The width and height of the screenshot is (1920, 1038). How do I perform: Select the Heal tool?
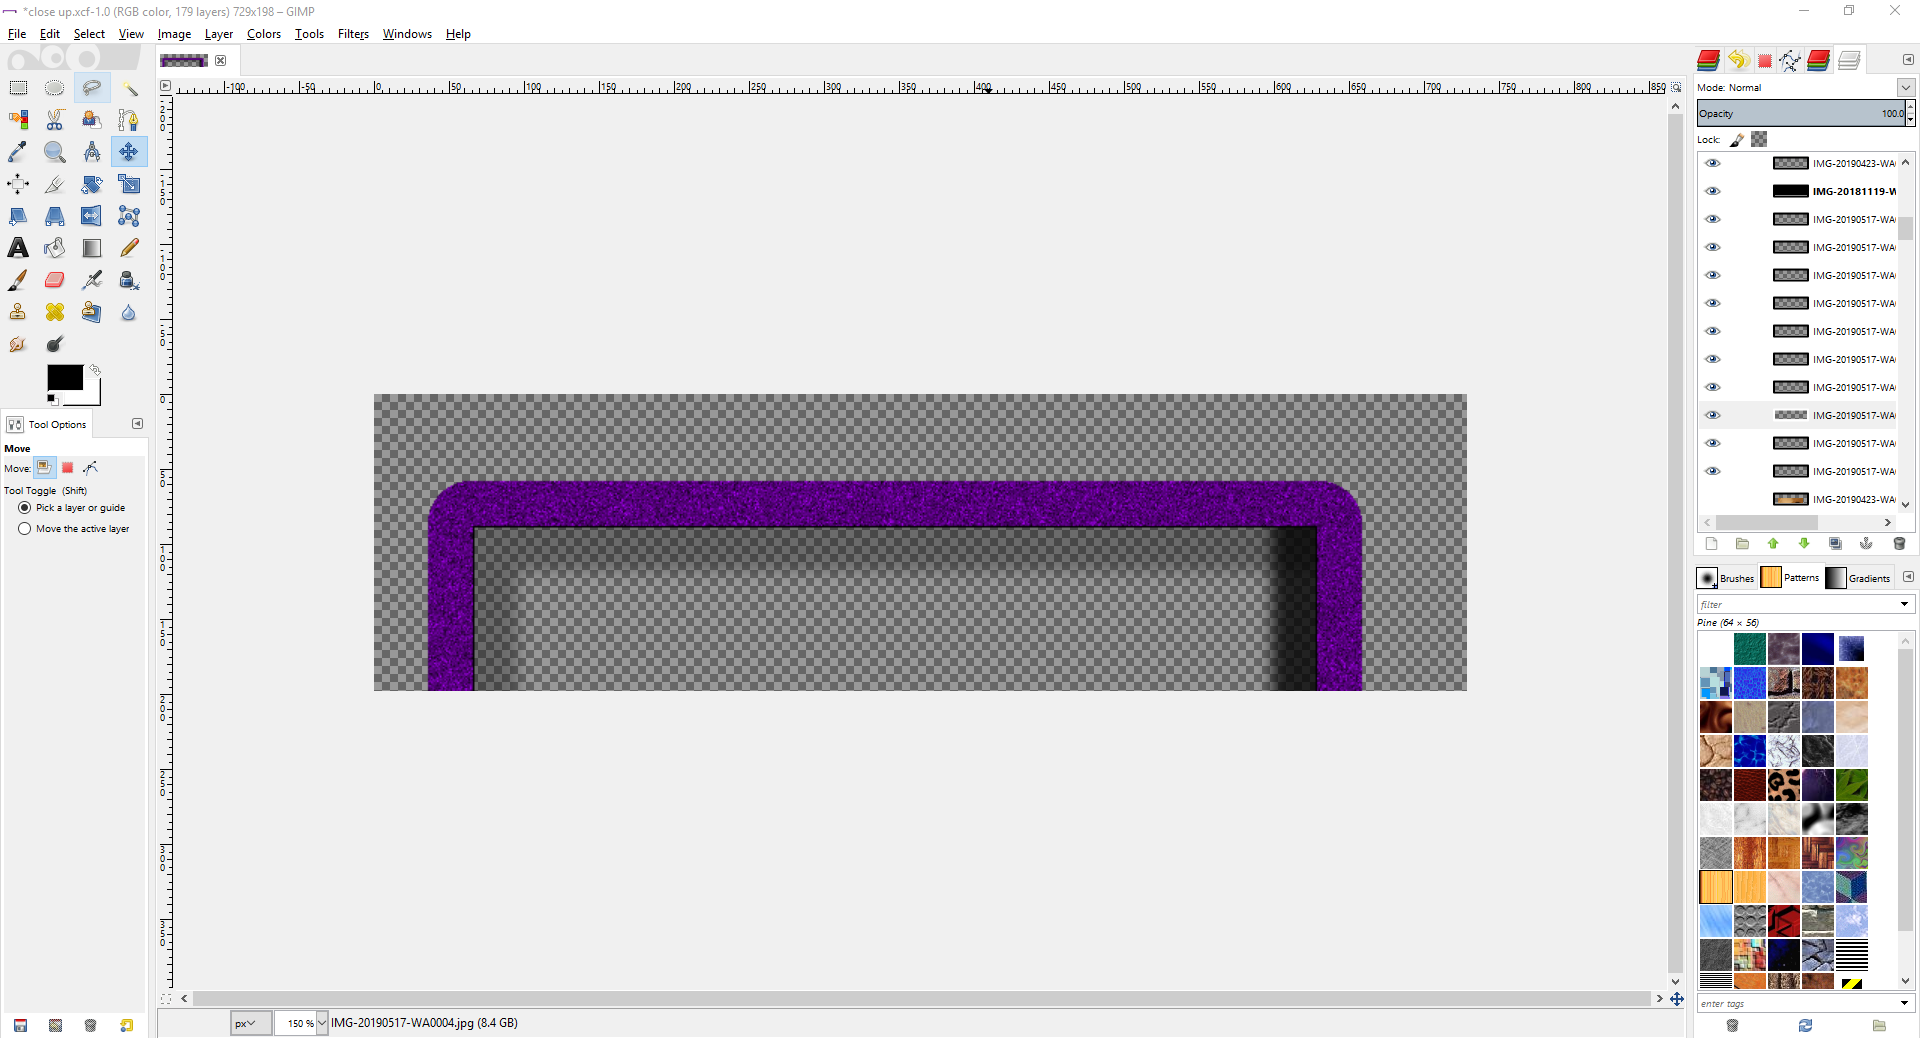pos(55,312)
